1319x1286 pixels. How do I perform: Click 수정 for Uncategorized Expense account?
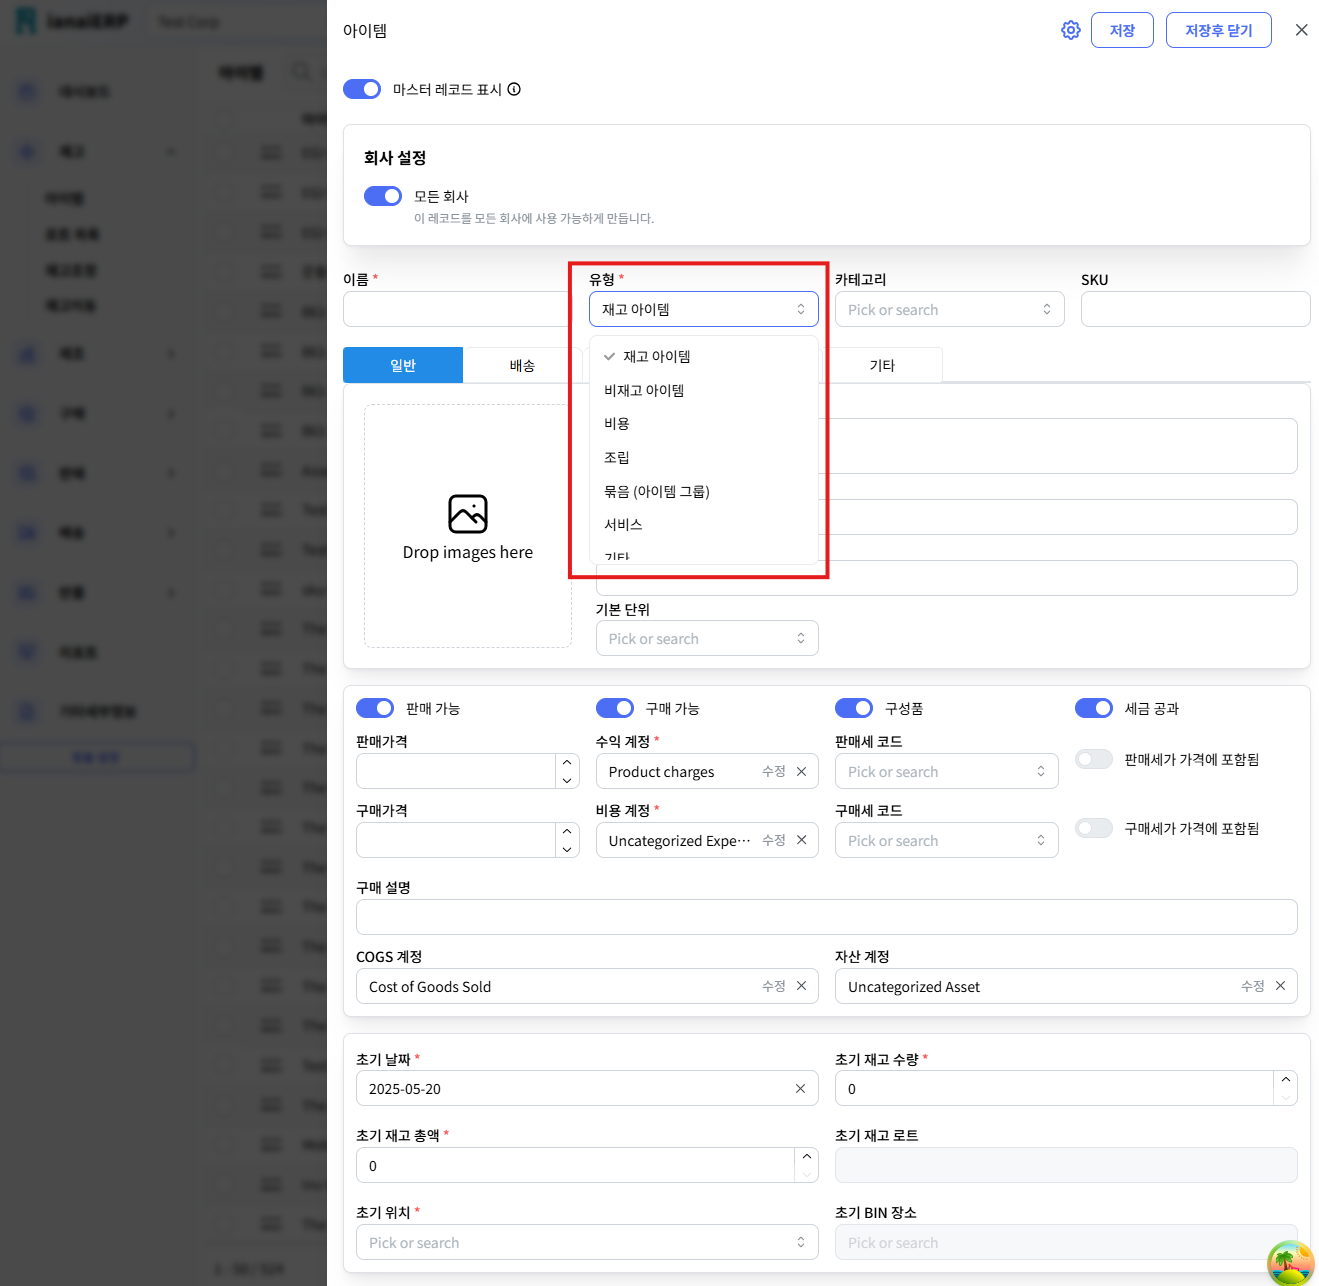774,840
